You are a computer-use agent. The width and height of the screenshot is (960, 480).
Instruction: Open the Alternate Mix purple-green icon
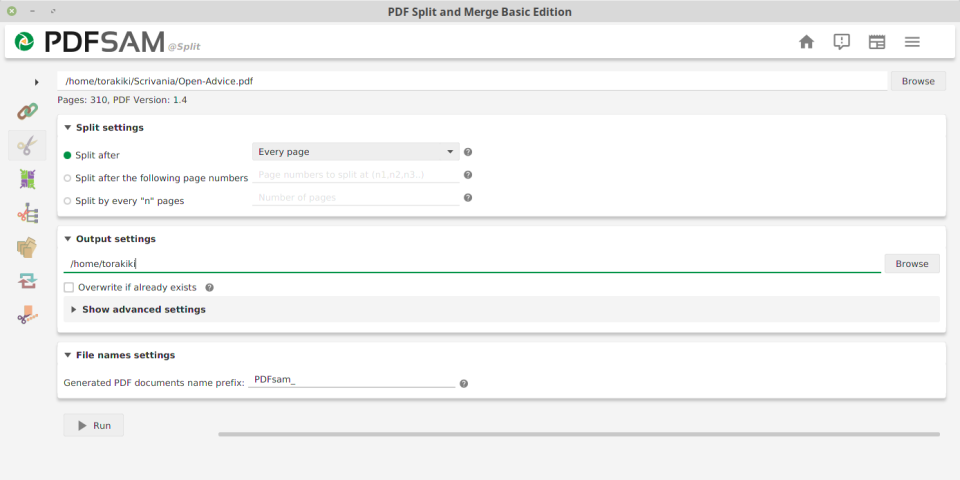tap(27, 179)
